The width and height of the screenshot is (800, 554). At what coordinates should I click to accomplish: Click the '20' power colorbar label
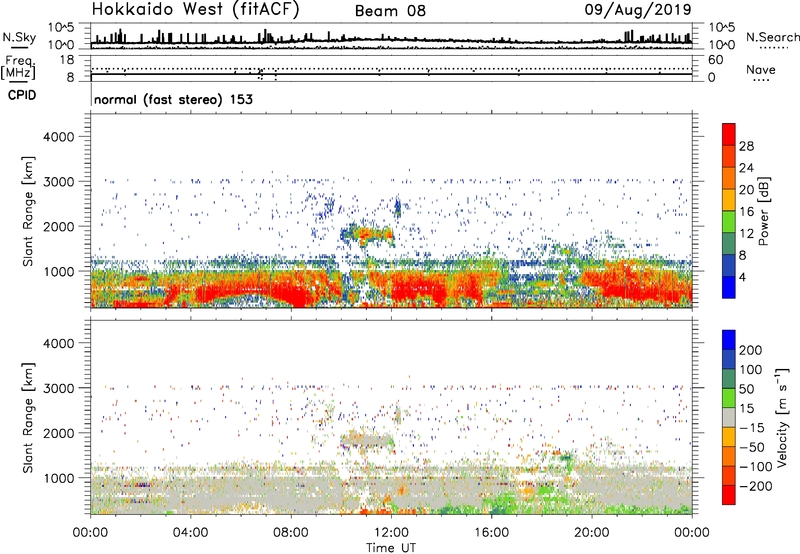coord(746,190)
